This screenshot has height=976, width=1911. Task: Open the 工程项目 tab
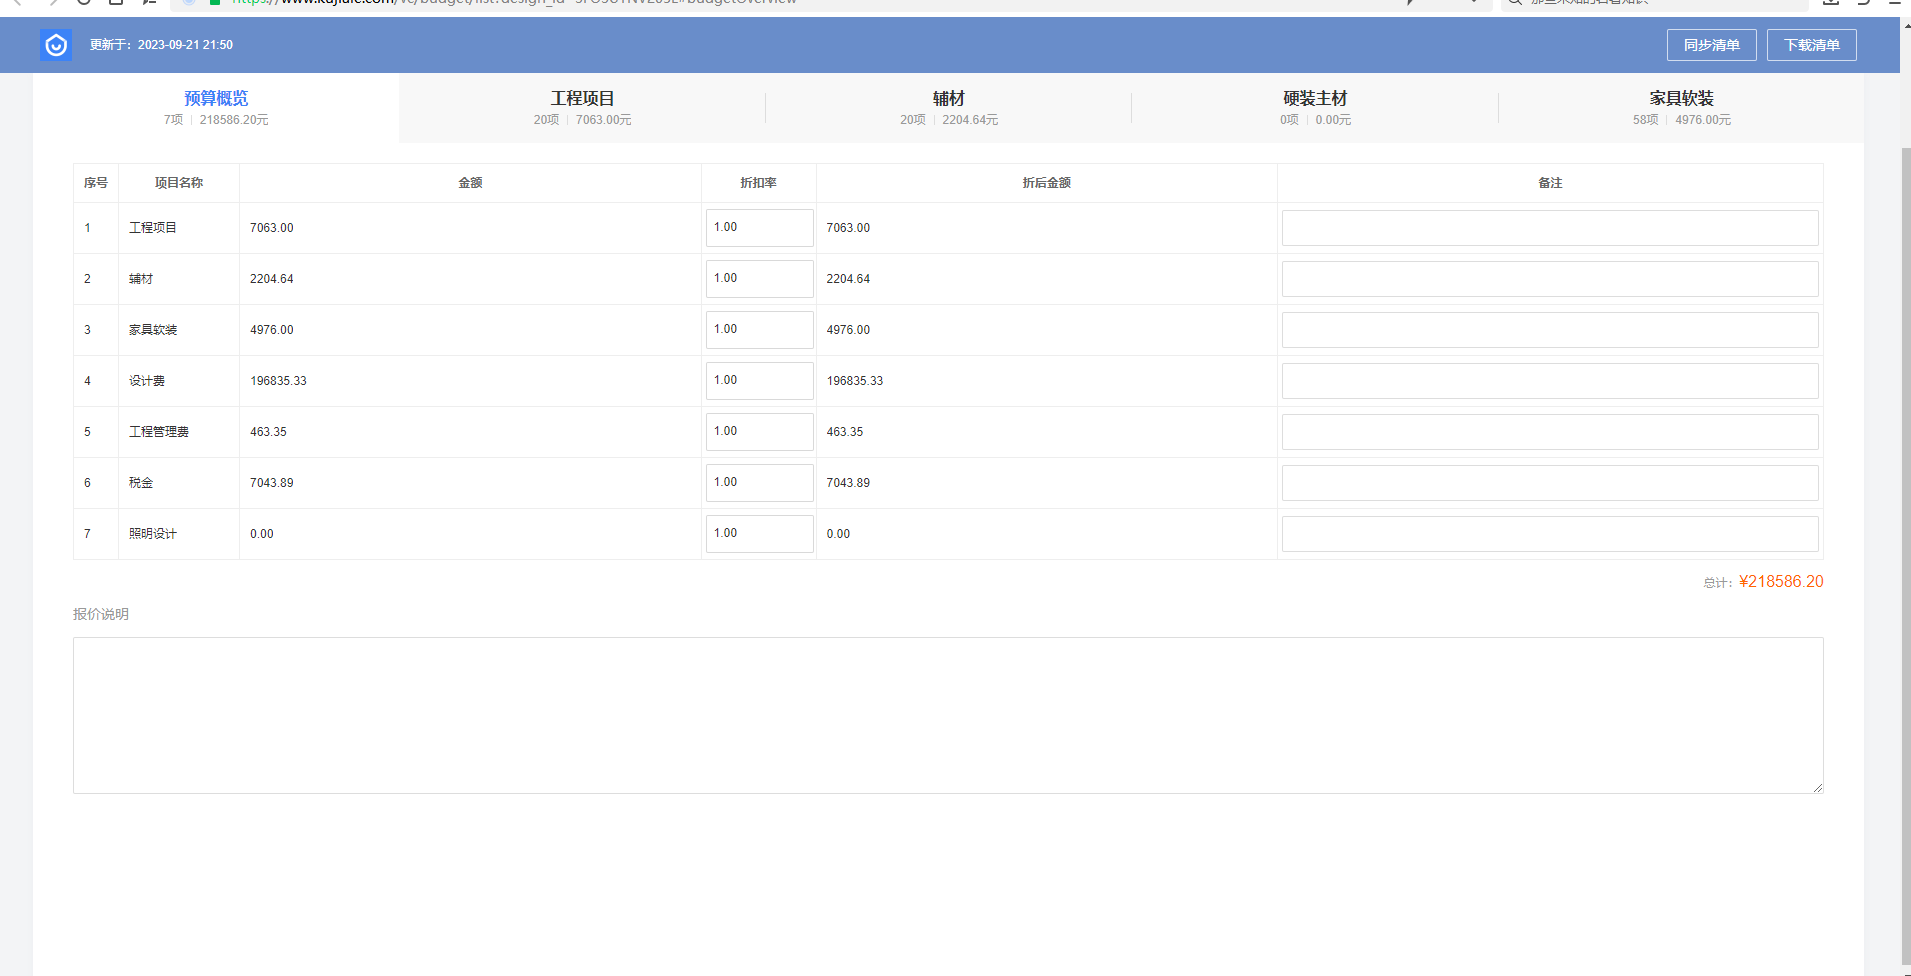pos(582,107)
